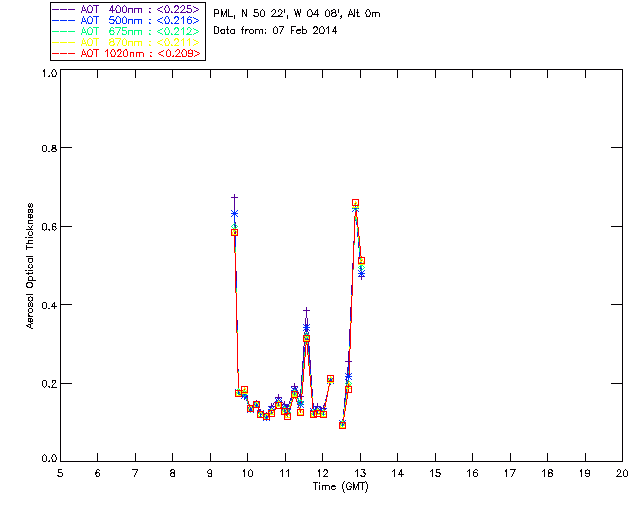Image resolution: width=640 pixels, height=512 pixels.
Task: Click the x-axis tick label 7
Action: [135, 473]
